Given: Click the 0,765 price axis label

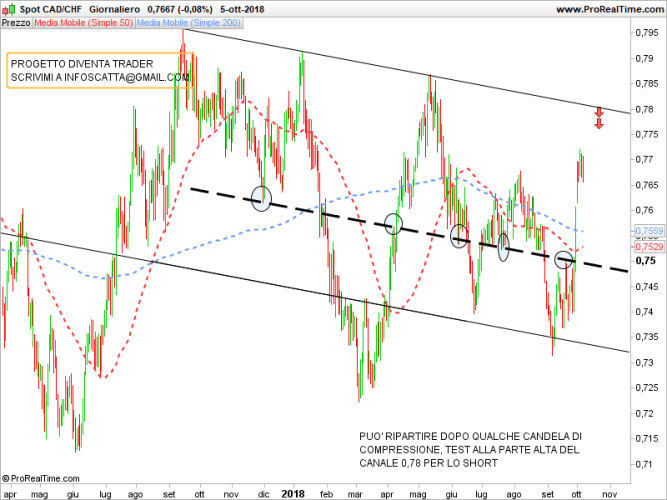Looking at the screenshot, I should pyautogui.click(x=647, y=185).
